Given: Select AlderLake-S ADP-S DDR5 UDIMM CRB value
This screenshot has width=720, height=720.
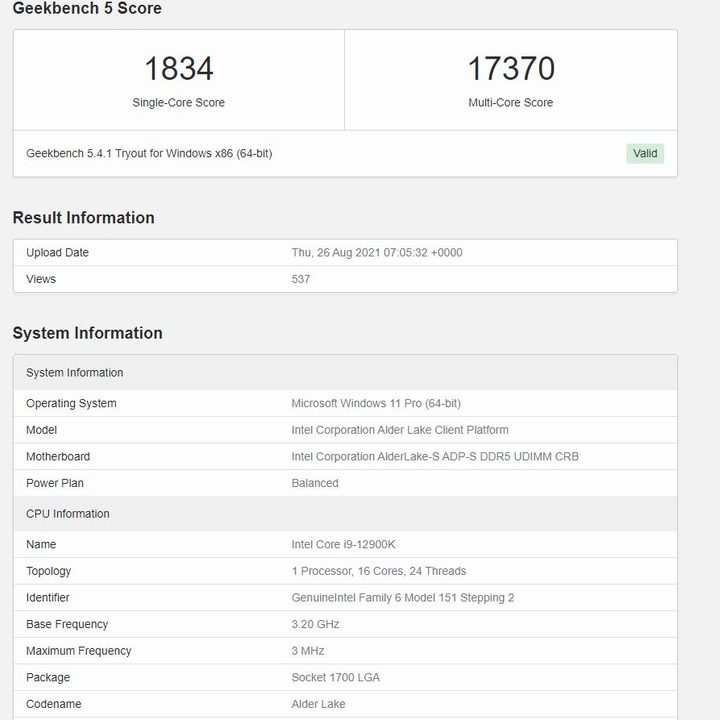Looking at the screenshot, I should coord(435,456).
